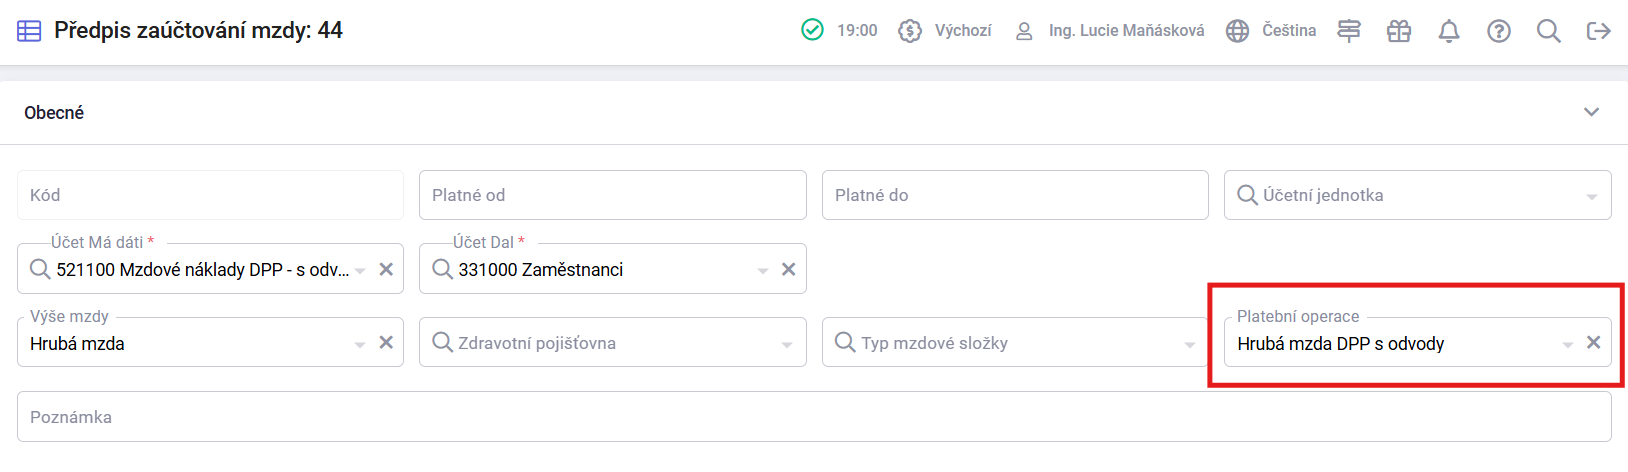This screenshot has width=1628, height=472.
Task: Open the Účetní jednotka dropdown
Action: pos(1417,195)
